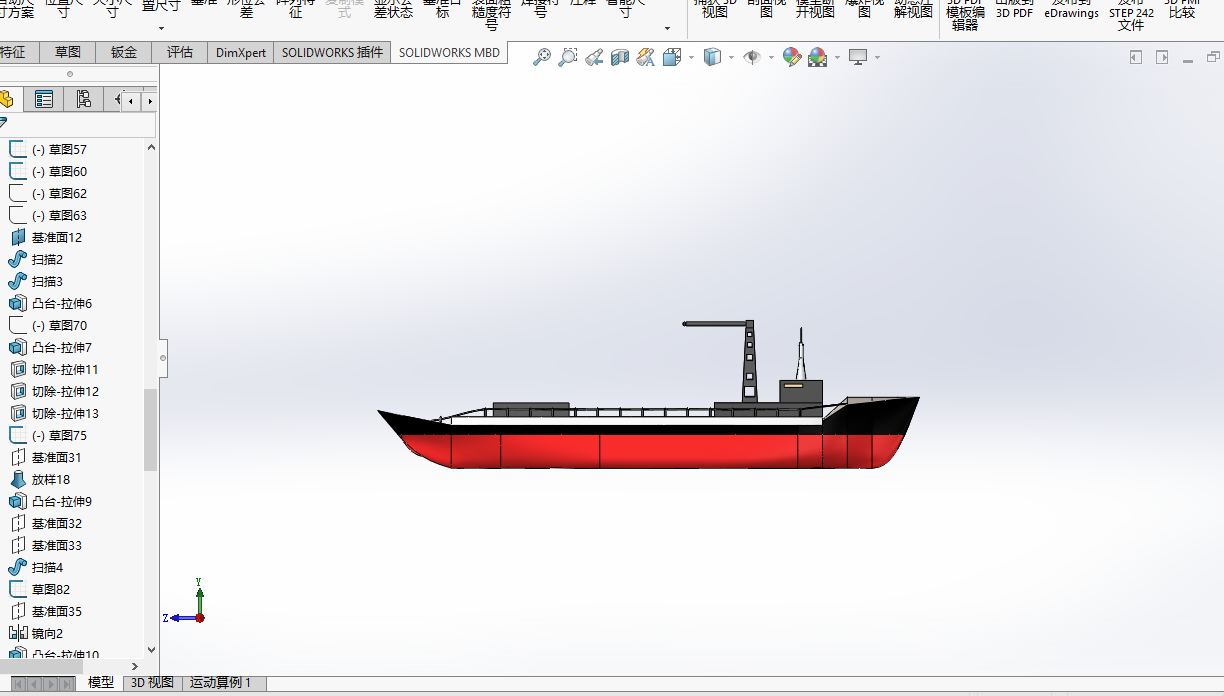The width and height of the screenshot is (1224, 696).
Task: Click the filter funnel icon in tree
Action: (4, 124)
